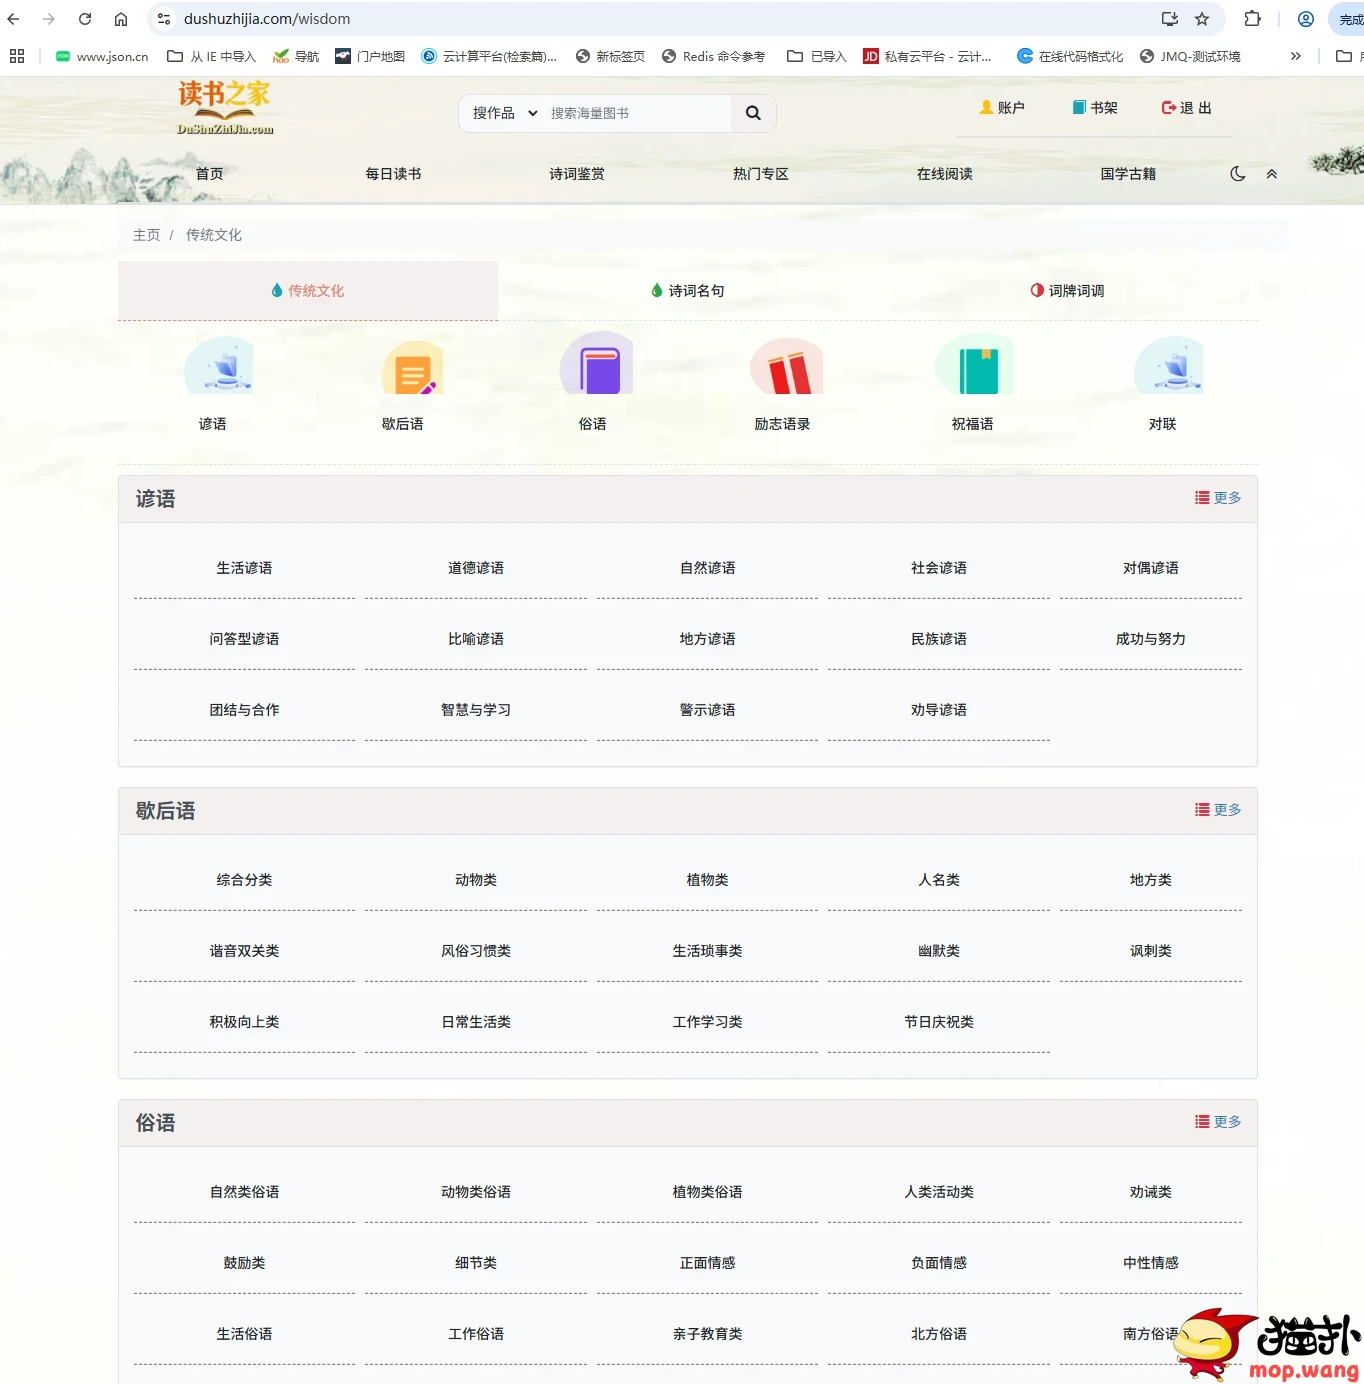The width and height of the screenshot is (1364, 1384).
Task: Click the 谚语 category icon
Action: 220,367
